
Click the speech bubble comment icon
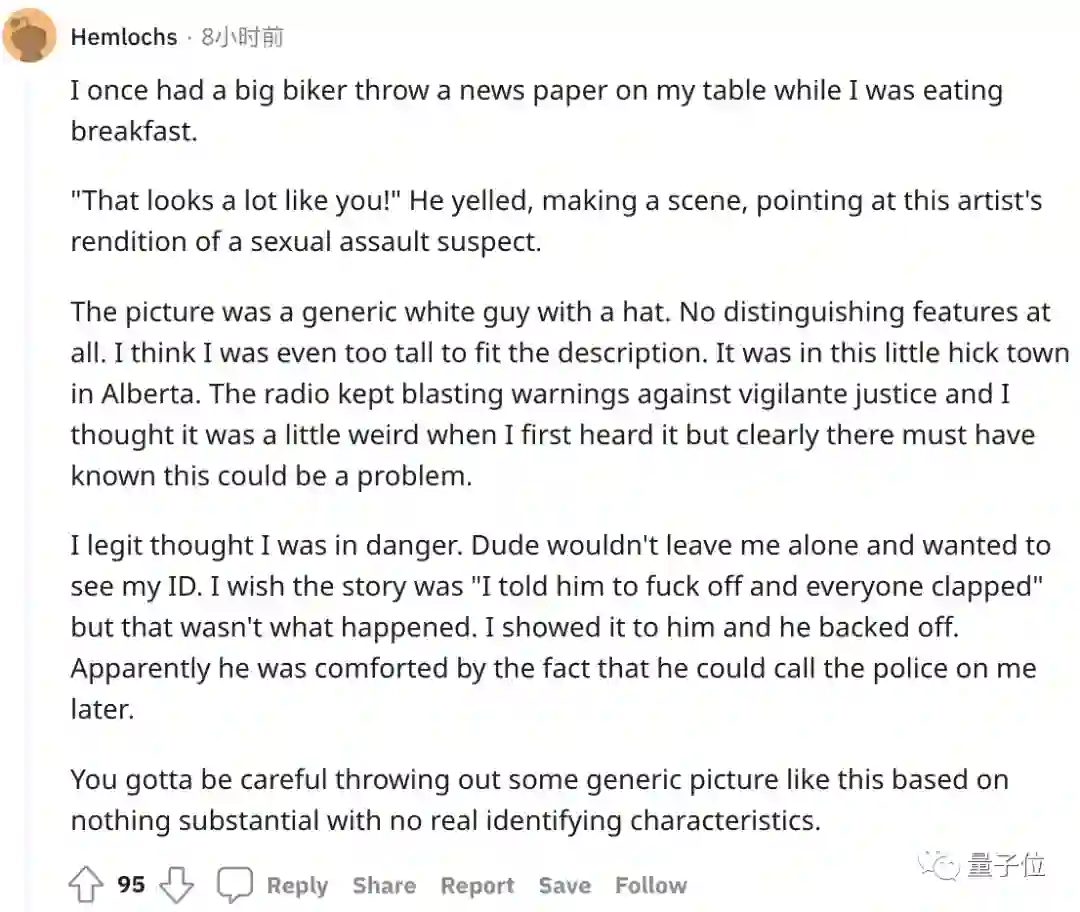click(236, 885)
